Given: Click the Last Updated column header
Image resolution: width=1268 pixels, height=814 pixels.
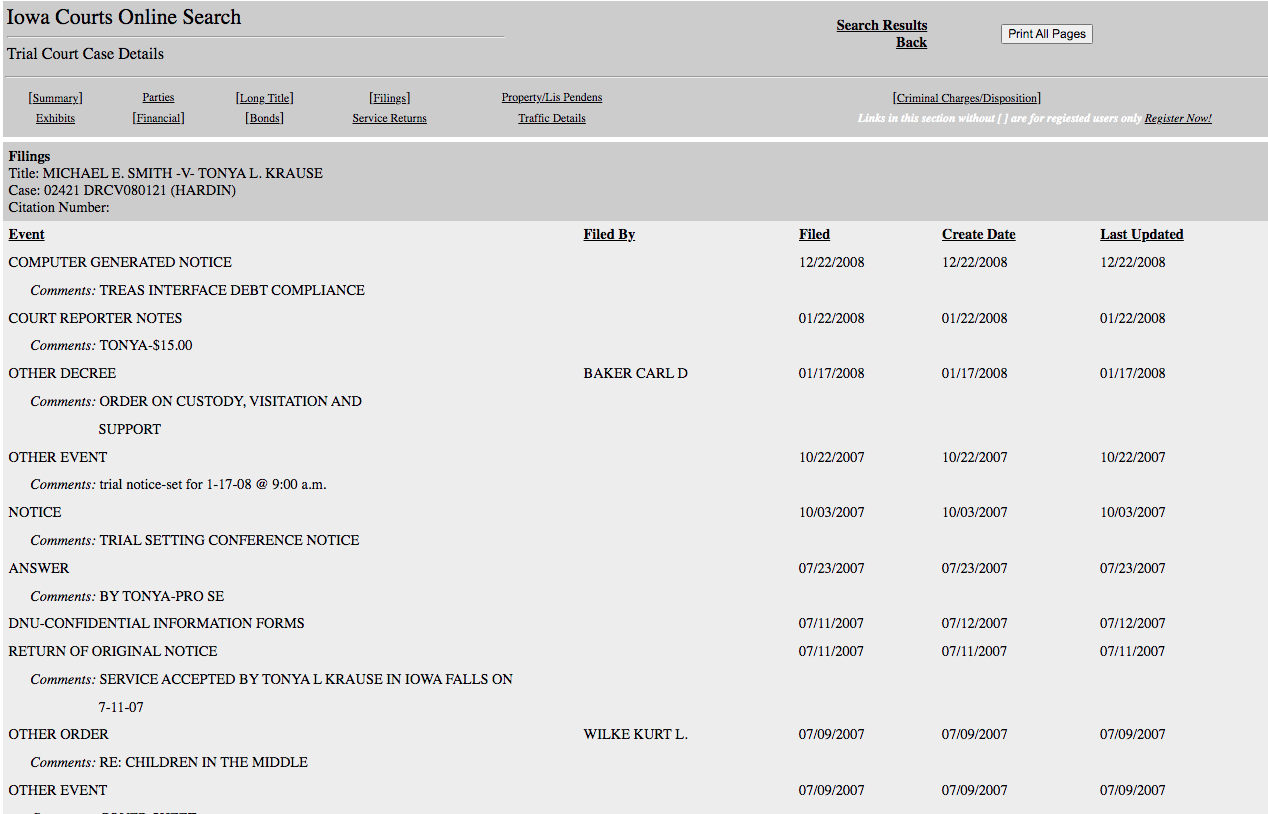Looking at the screenshot, I should [x=1141, y=234].
